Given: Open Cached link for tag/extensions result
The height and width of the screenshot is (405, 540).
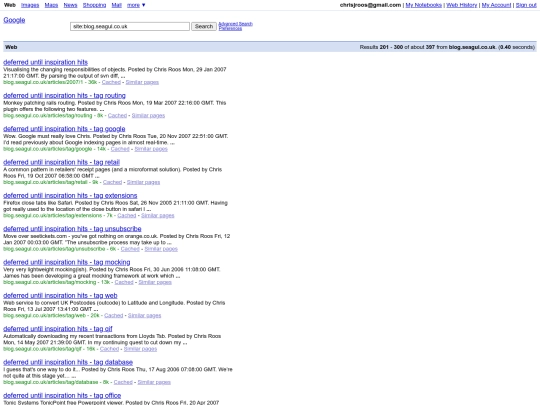Looking at the screenshot, I should [127, 216].
